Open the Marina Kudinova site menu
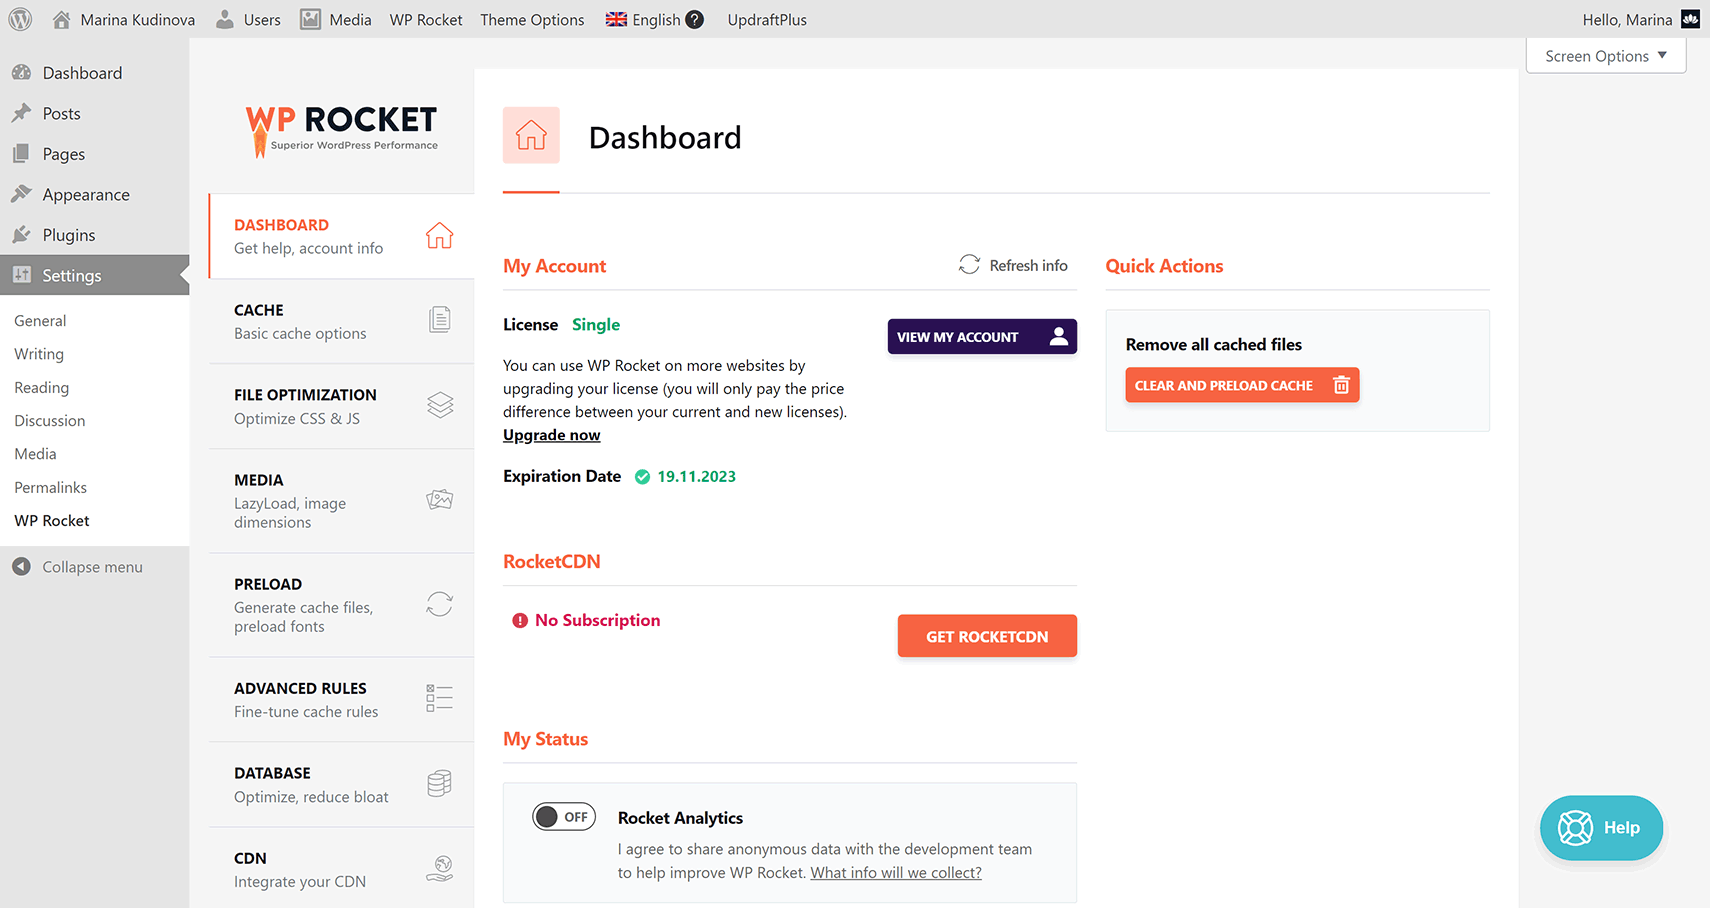 (123, 19)
